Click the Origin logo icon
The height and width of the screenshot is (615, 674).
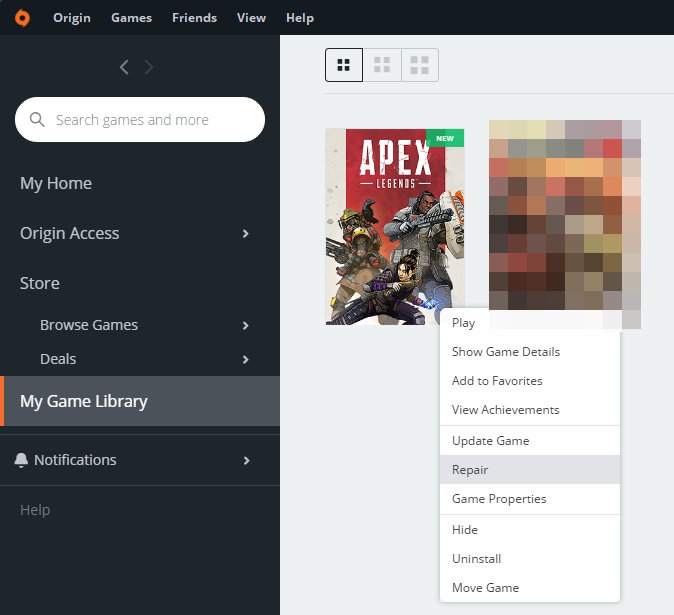pyautogui.click(x=22, y=18)
